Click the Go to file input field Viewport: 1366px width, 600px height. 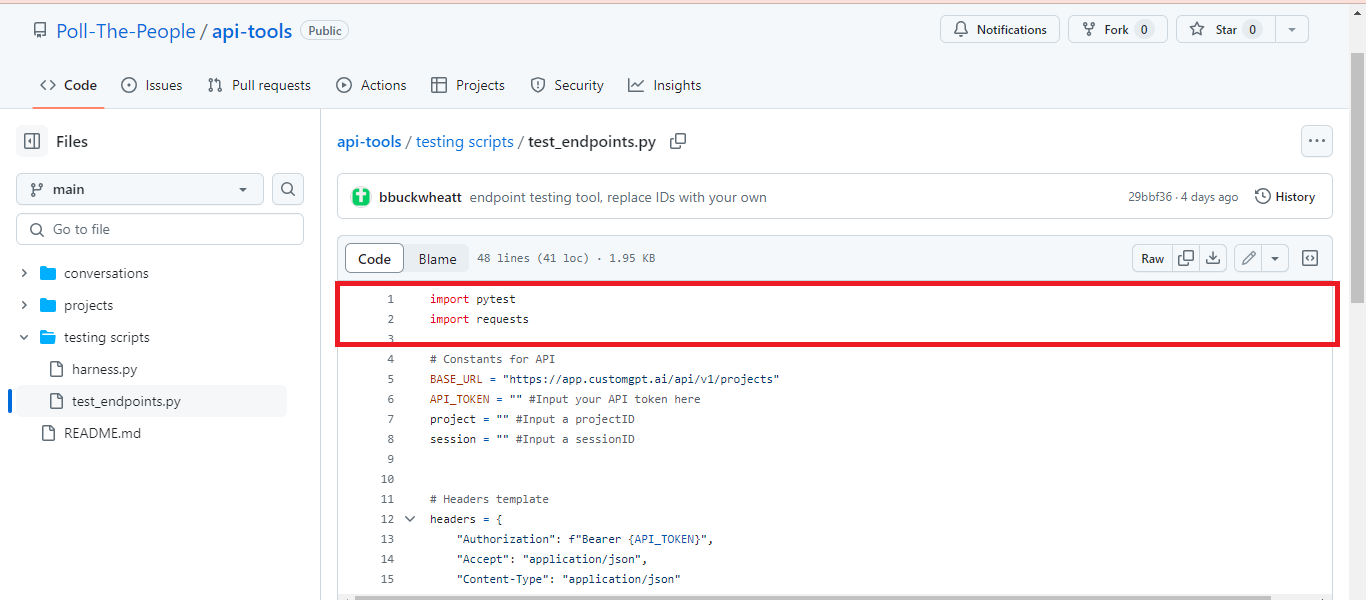pos(159,228)
